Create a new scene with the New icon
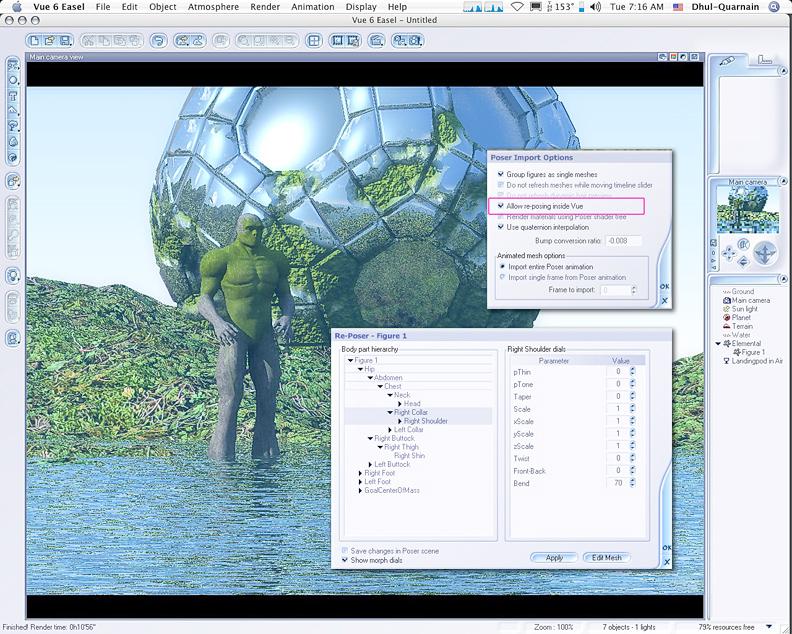This screenshot has height=634, width=792. pos(34,41)
